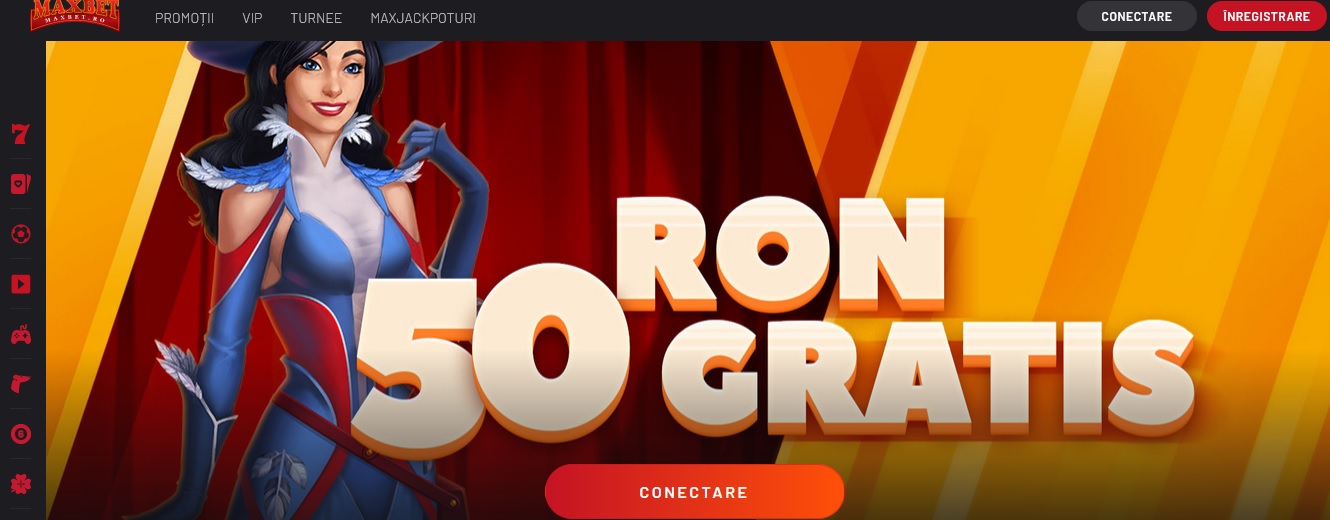Select the pistol-shaped sidebar icon
Screen dimensions: 1330x520
coord(20,384)
